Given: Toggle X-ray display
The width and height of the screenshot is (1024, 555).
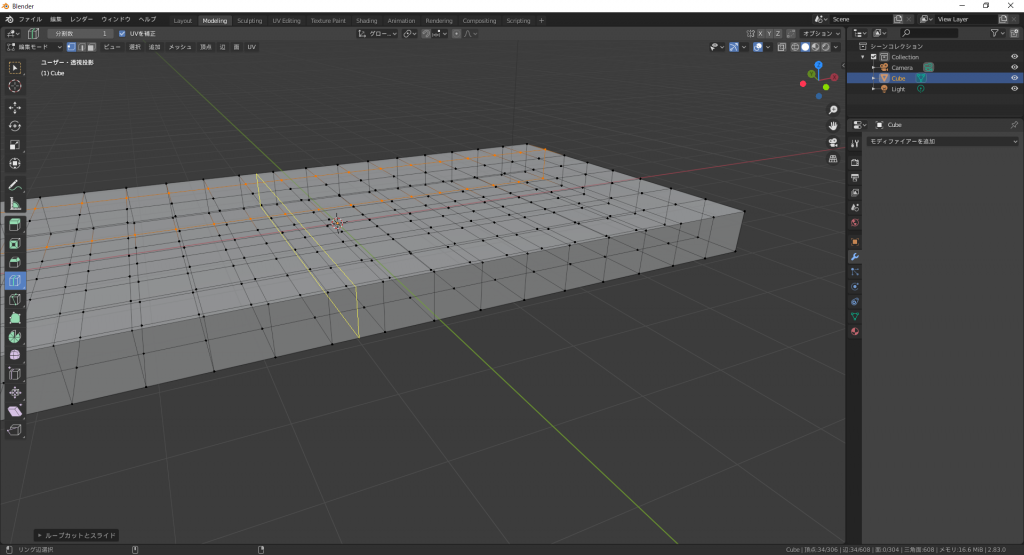Looking at the screenshot, I should (781, 47).
